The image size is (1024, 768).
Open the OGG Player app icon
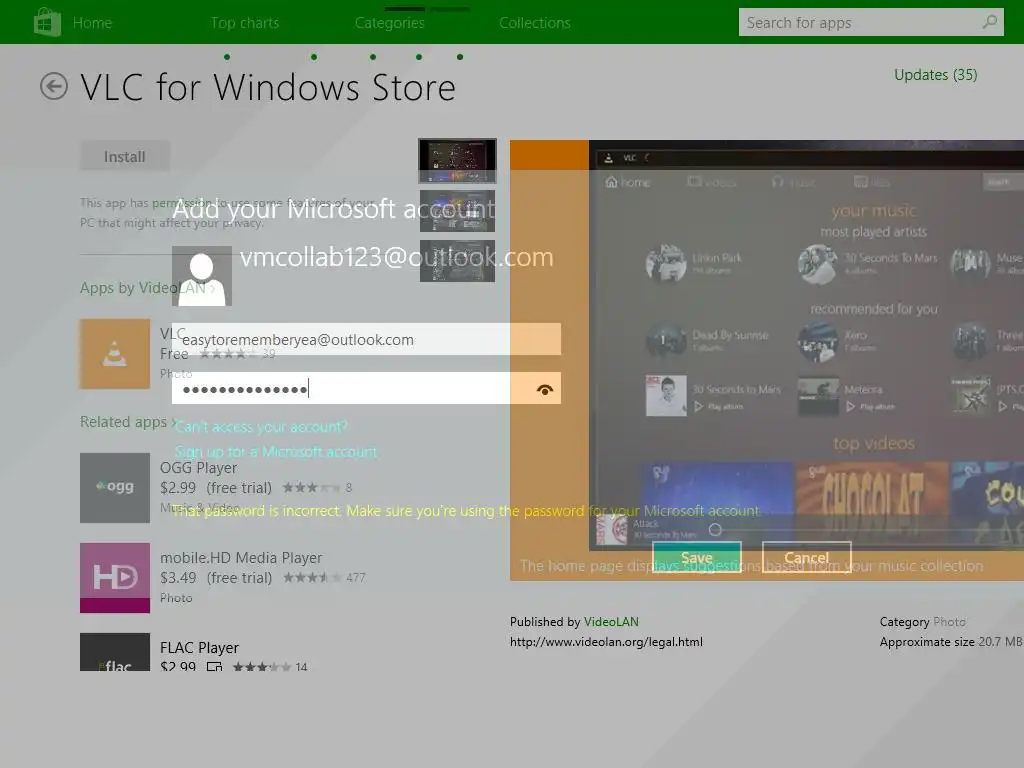click(115, 488)
